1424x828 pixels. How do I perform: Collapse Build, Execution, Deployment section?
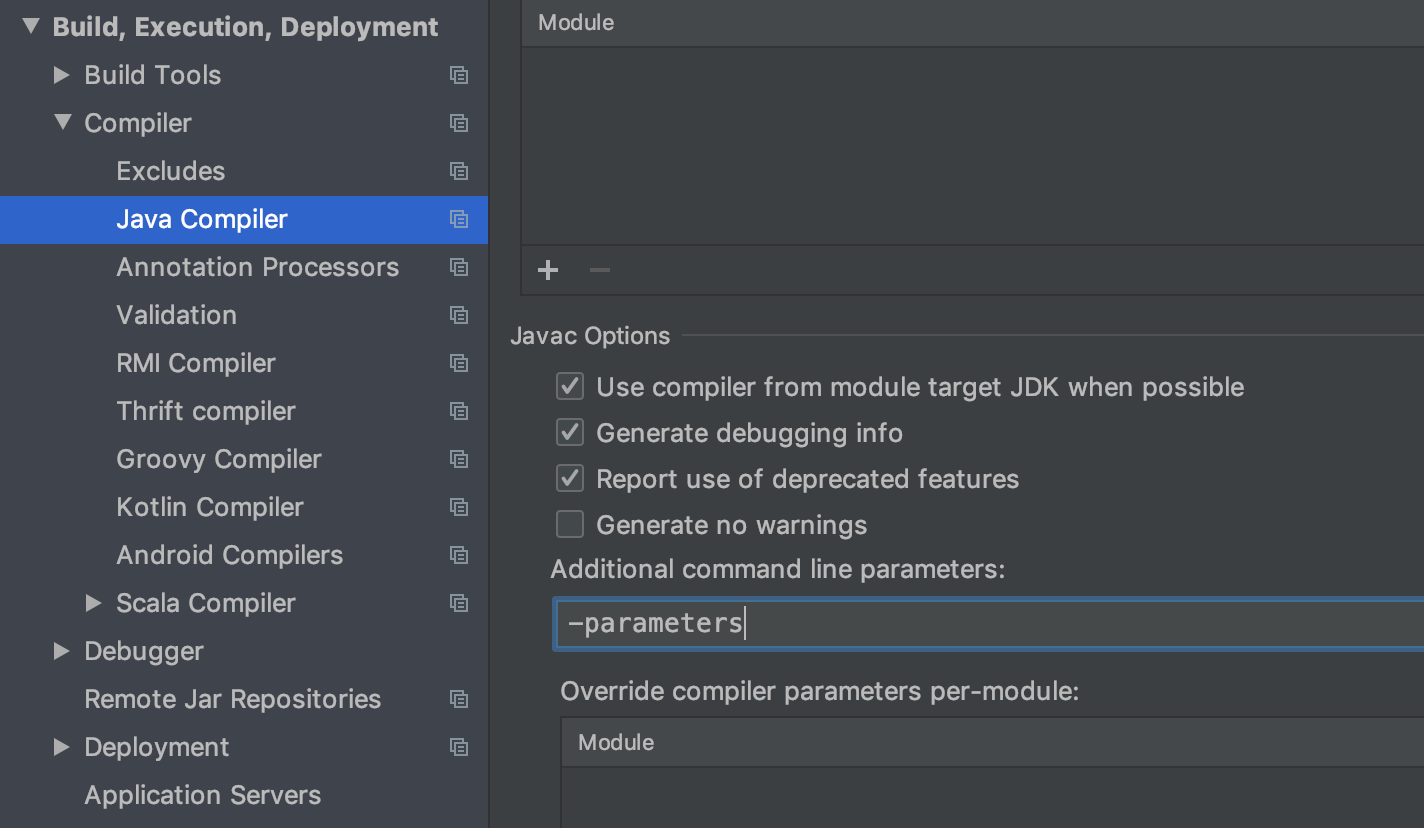pos(31,27)
